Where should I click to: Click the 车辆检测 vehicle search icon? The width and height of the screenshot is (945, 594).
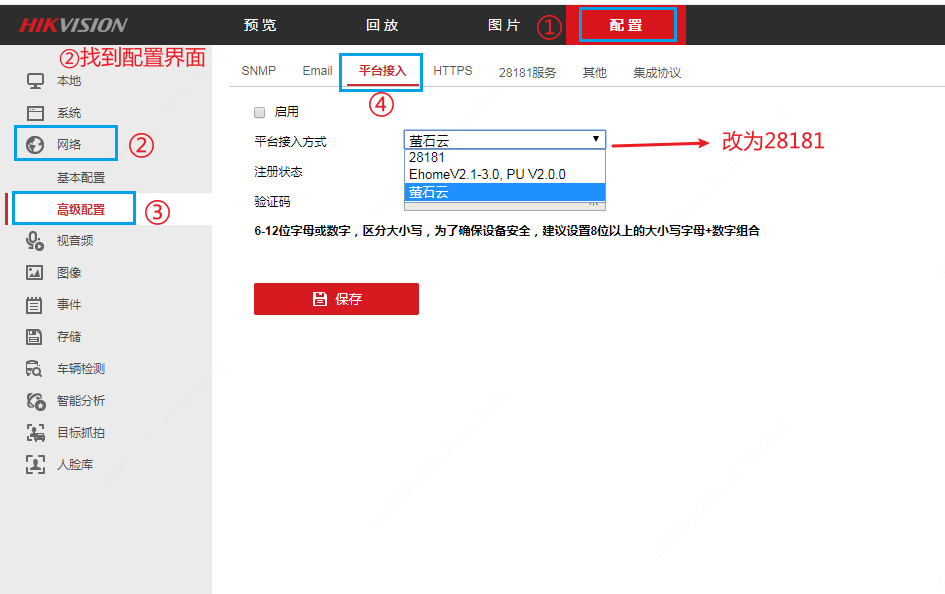click(x=34, y=369)
